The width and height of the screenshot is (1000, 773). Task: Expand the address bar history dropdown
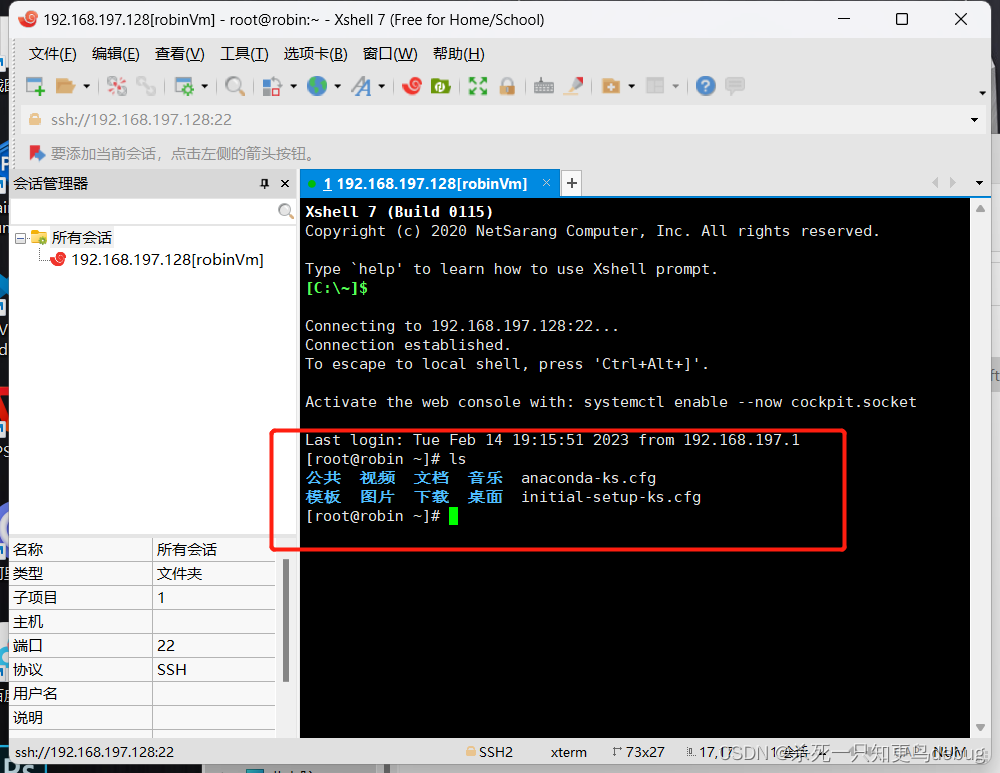coord(974,120)
